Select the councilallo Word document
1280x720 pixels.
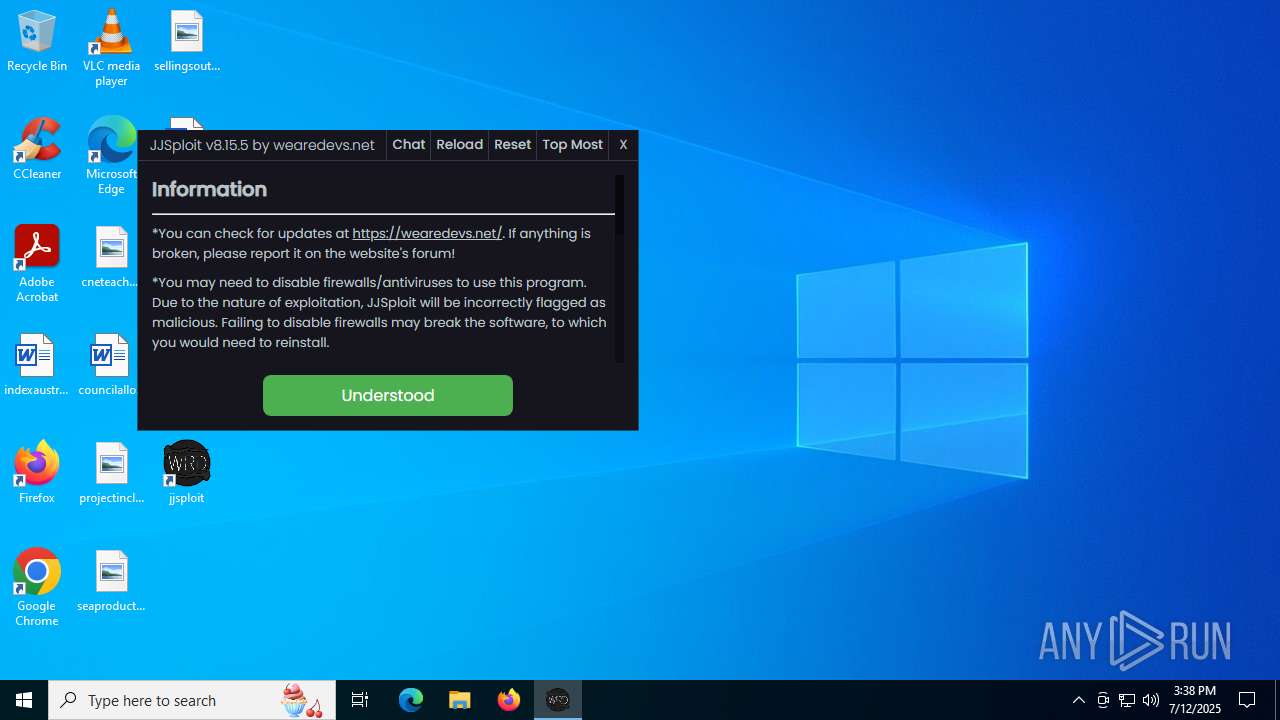point(108,366)
